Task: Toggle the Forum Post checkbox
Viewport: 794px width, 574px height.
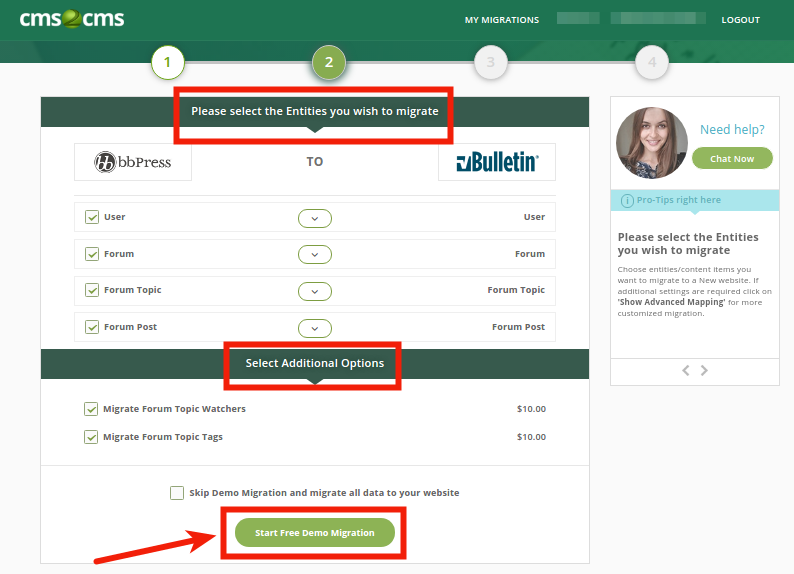Action: (92, 327)
